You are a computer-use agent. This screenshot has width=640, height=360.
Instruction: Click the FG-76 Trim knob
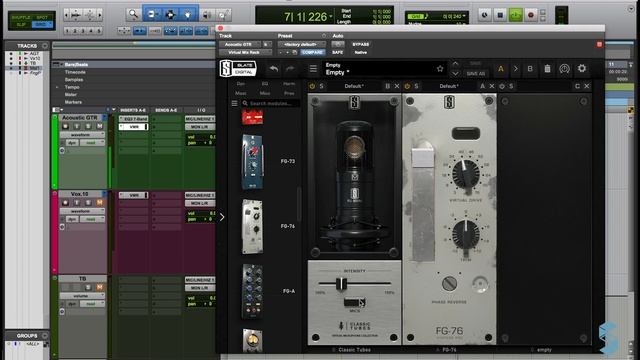click(x=466, y=234)
